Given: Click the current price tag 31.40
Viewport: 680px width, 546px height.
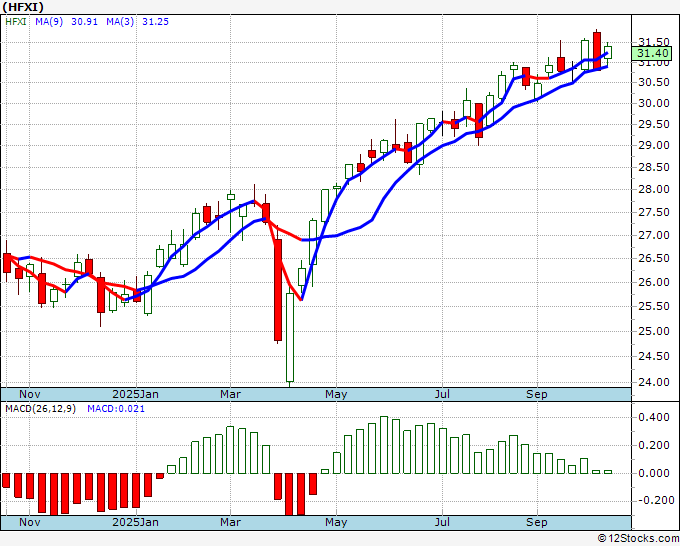Looking at the screenshot, I should pos(653,53).
